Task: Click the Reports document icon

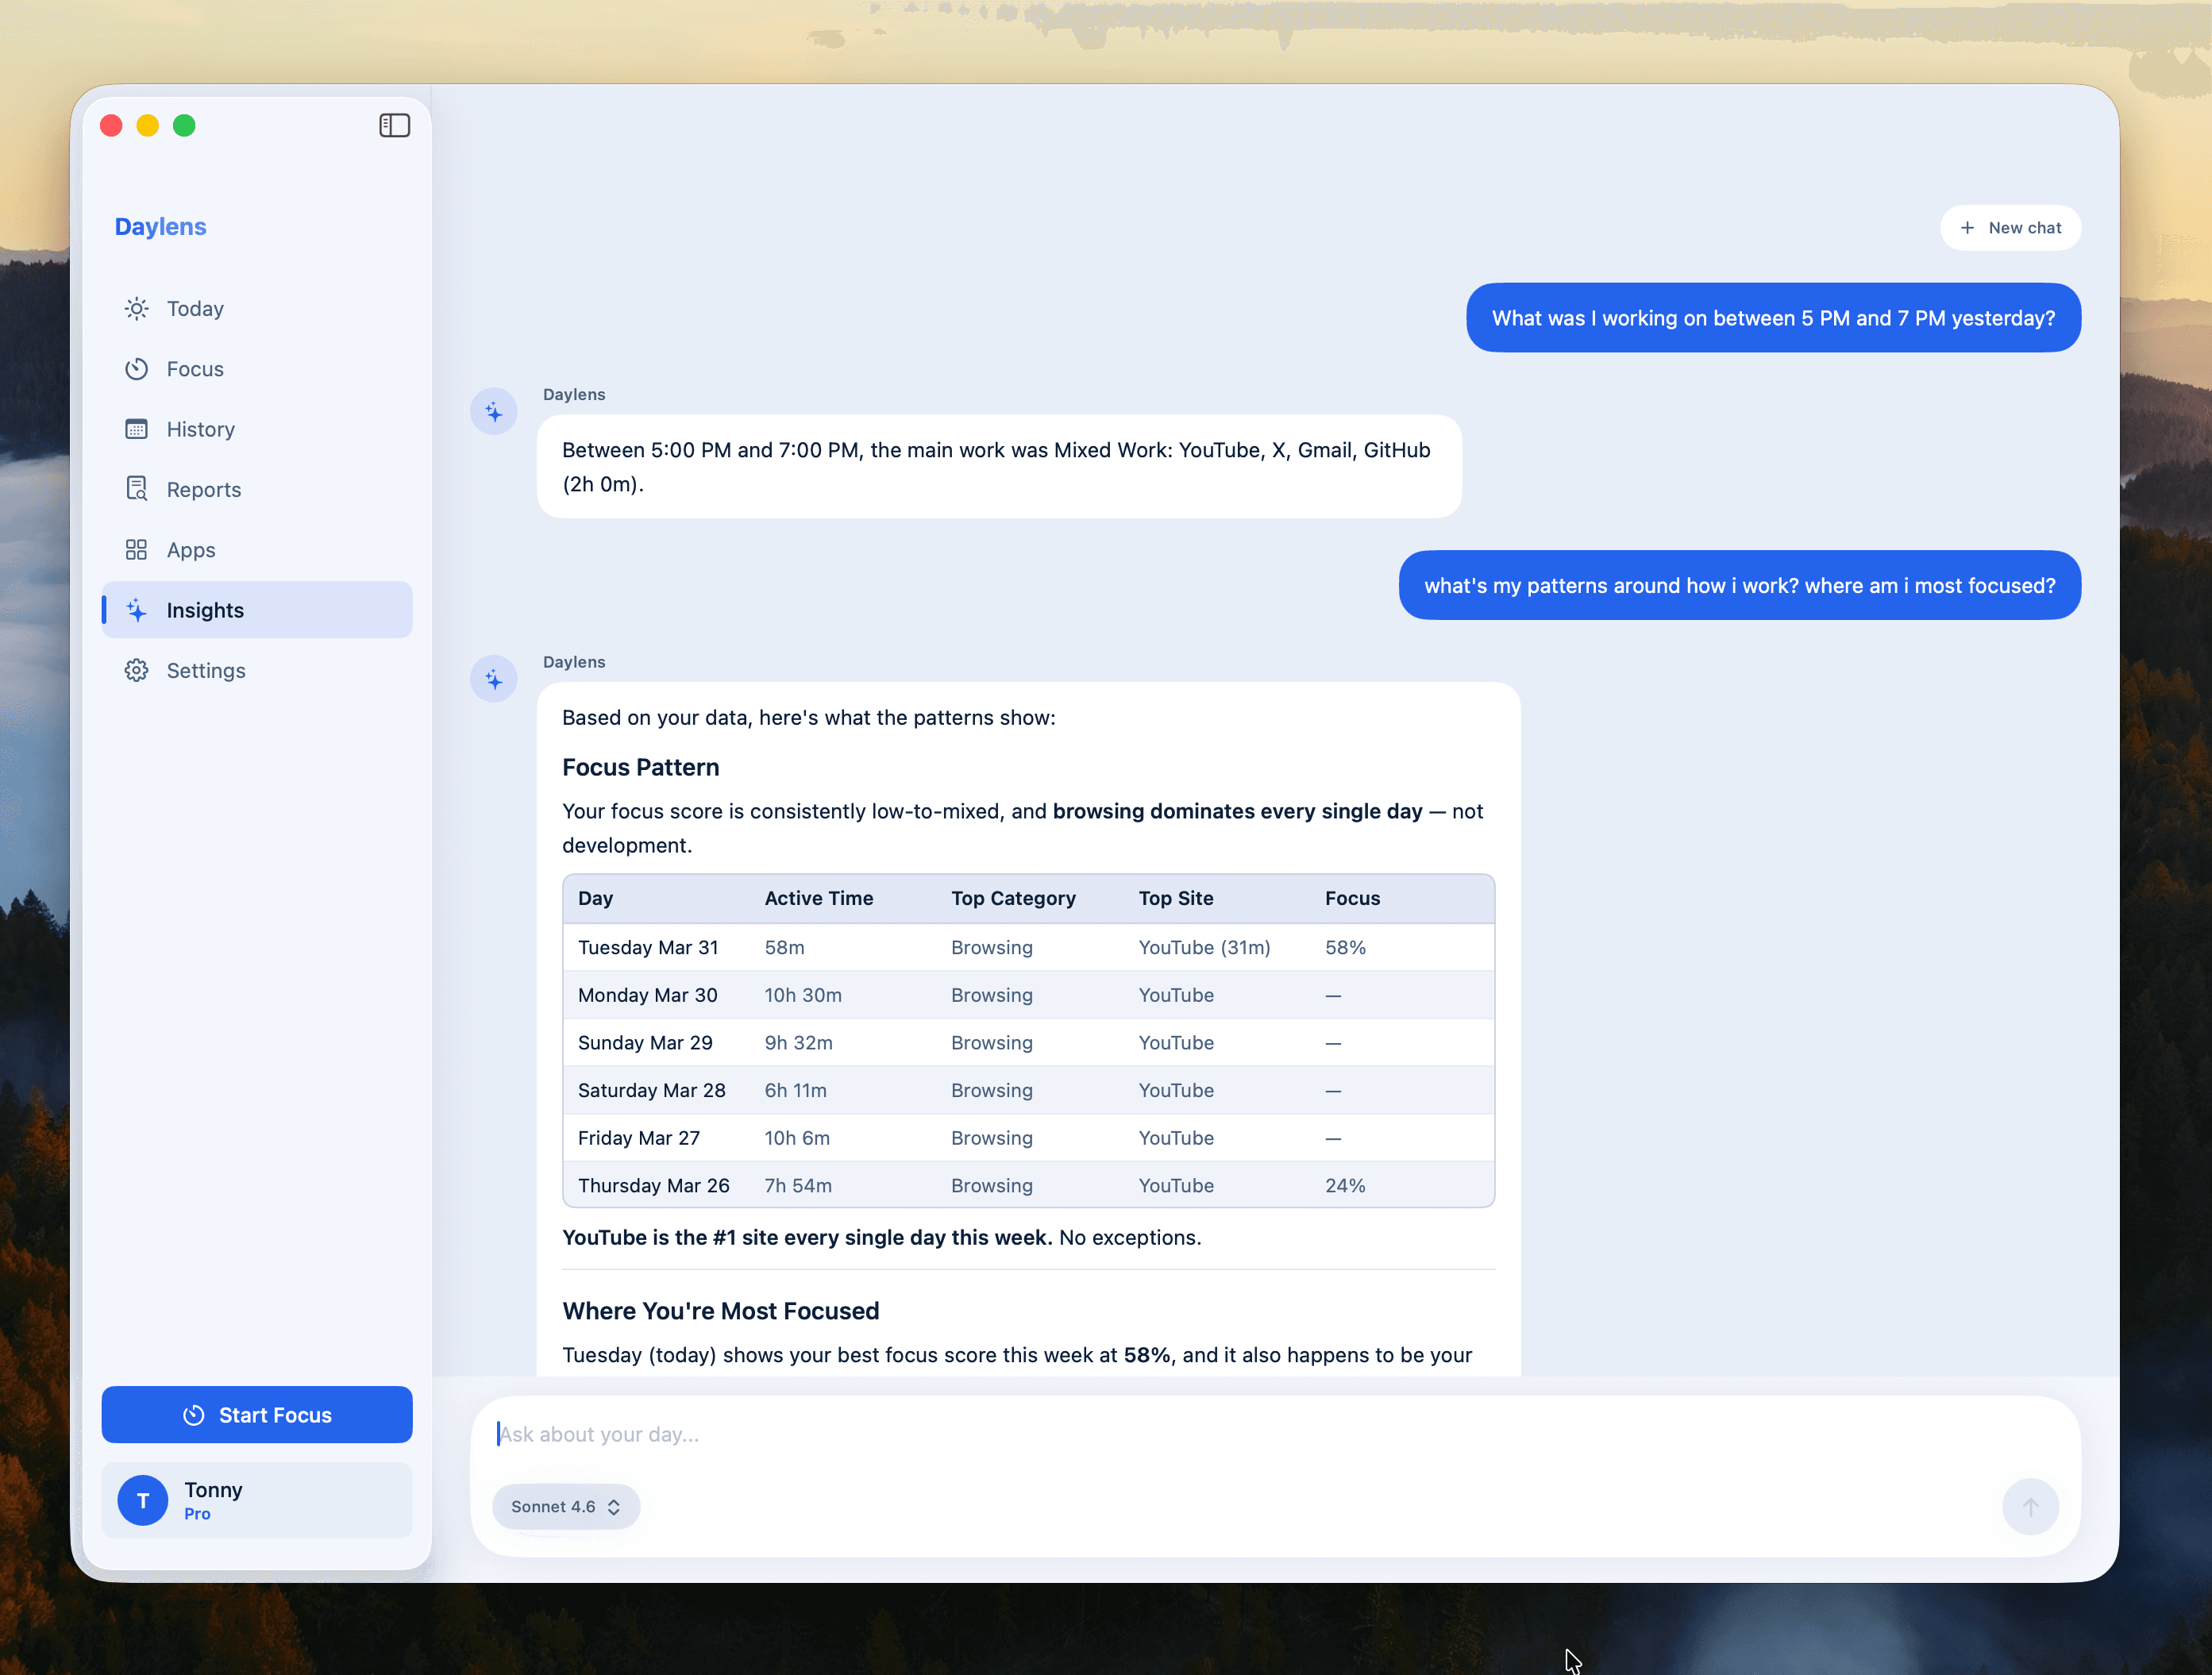Action: click(136, 489)
